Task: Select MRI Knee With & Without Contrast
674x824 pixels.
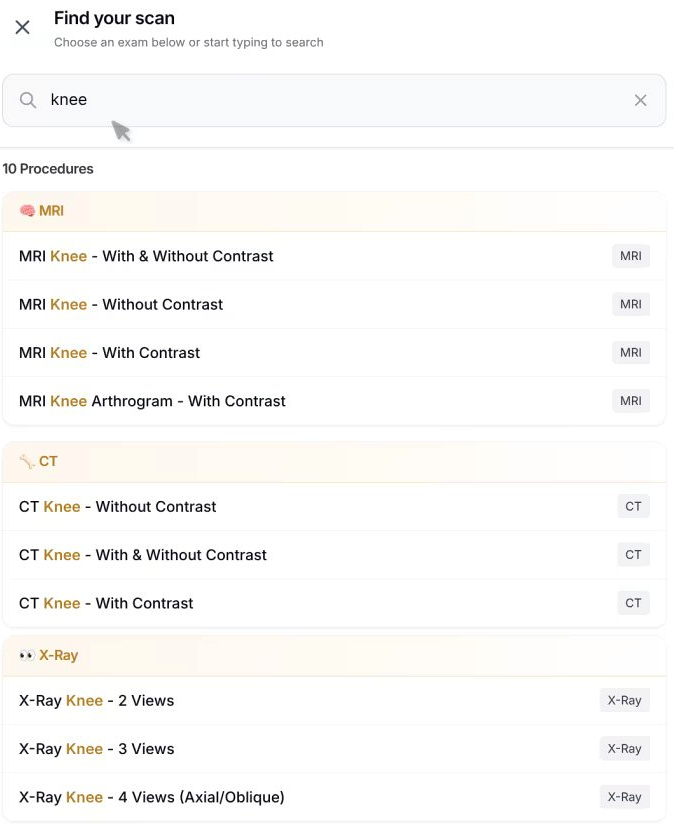Action: pos(146,256)
